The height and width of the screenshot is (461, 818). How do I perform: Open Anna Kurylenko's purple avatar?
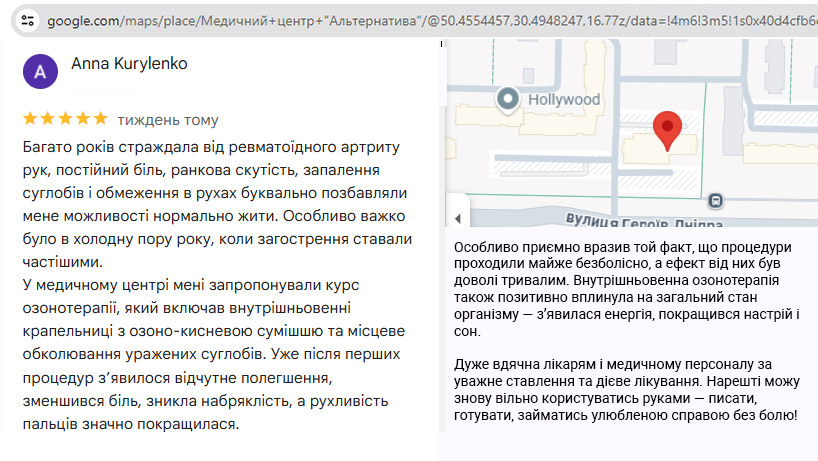[40, 72]
